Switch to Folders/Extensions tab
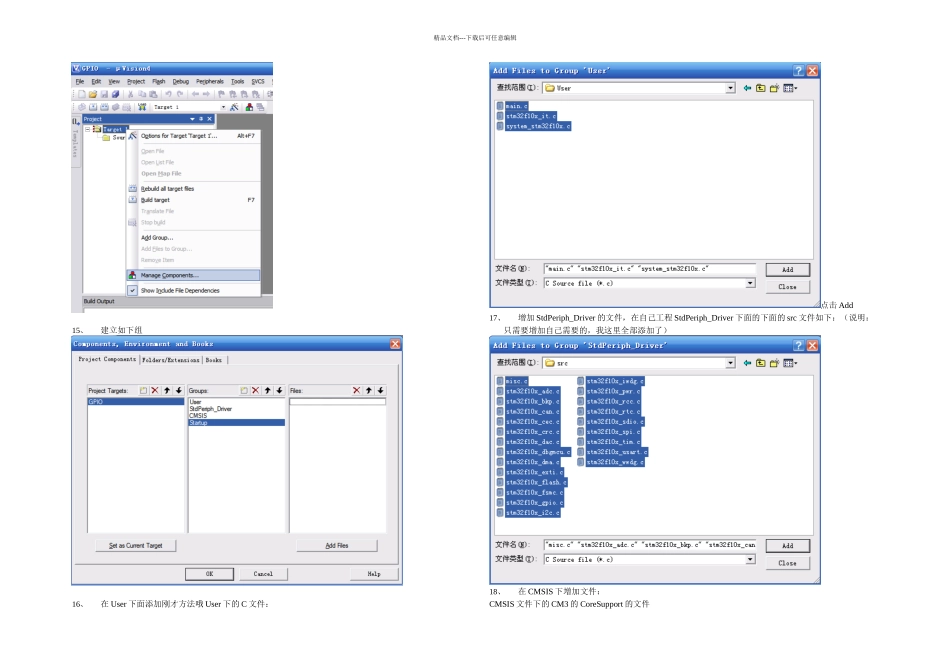950x672 pixels. click(x=171, y=360)
